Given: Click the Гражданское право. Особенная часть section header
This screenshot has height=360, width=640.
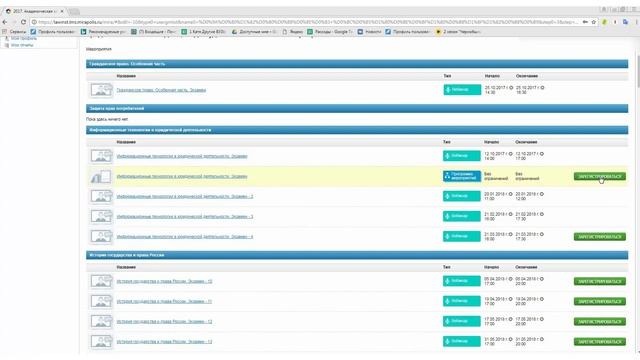Looking at the screenshot, I should coord(357,64).
